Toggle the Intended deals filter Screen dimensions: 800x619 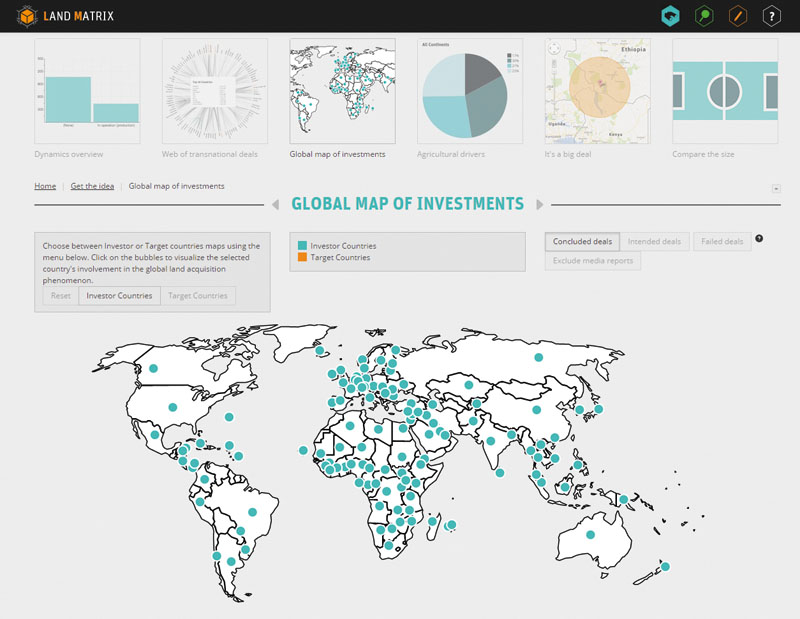coord(655,242)
